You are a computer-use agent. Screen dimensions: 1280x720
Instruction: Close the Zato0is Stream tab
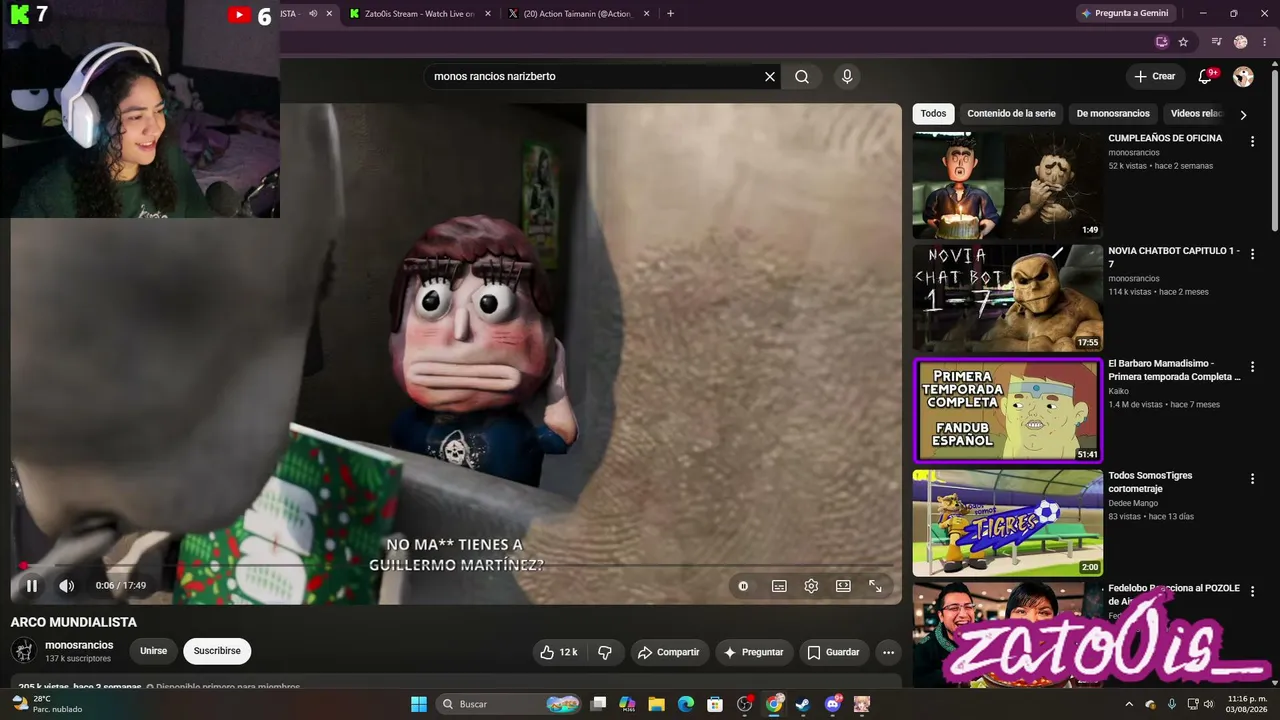point(488,14)
